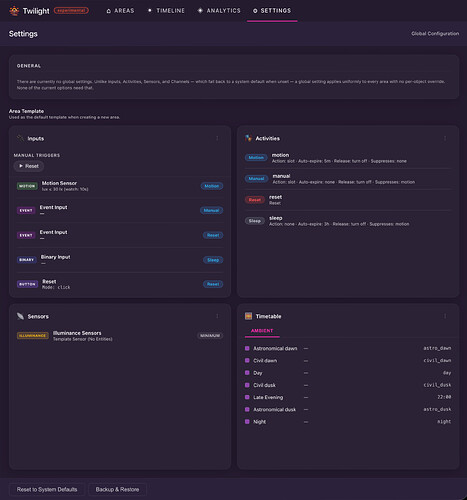Viewport: 467px width, 500px height.
Task: Click the Activities panel header icon
Action: pyautogui.click(x=248, y=138)
